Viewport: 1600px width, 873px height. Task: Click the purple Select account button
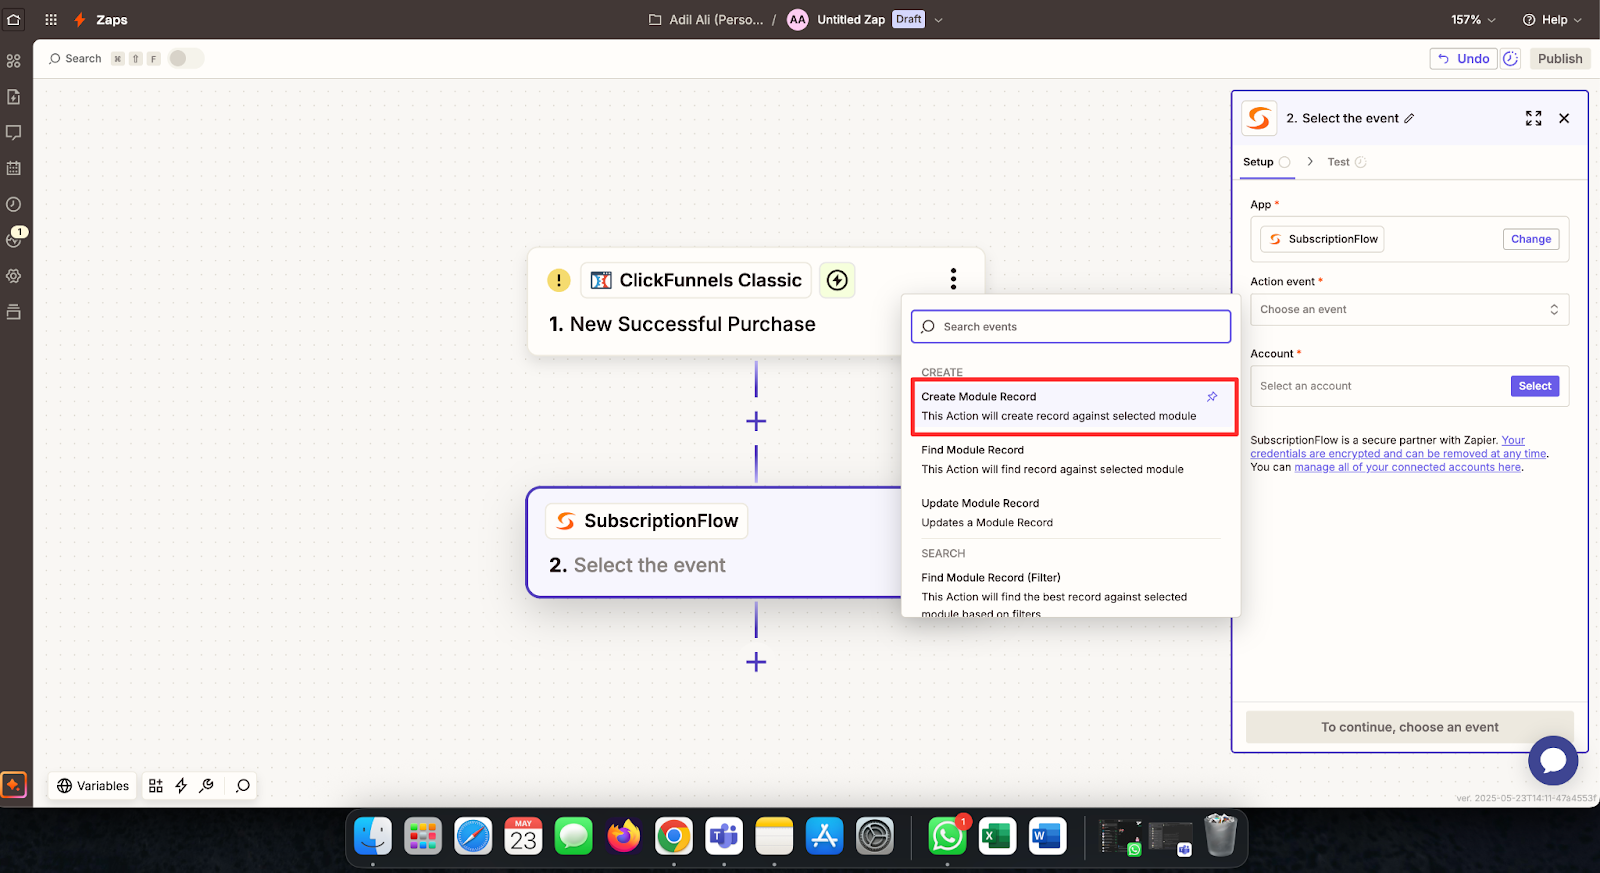(1535, 386)
